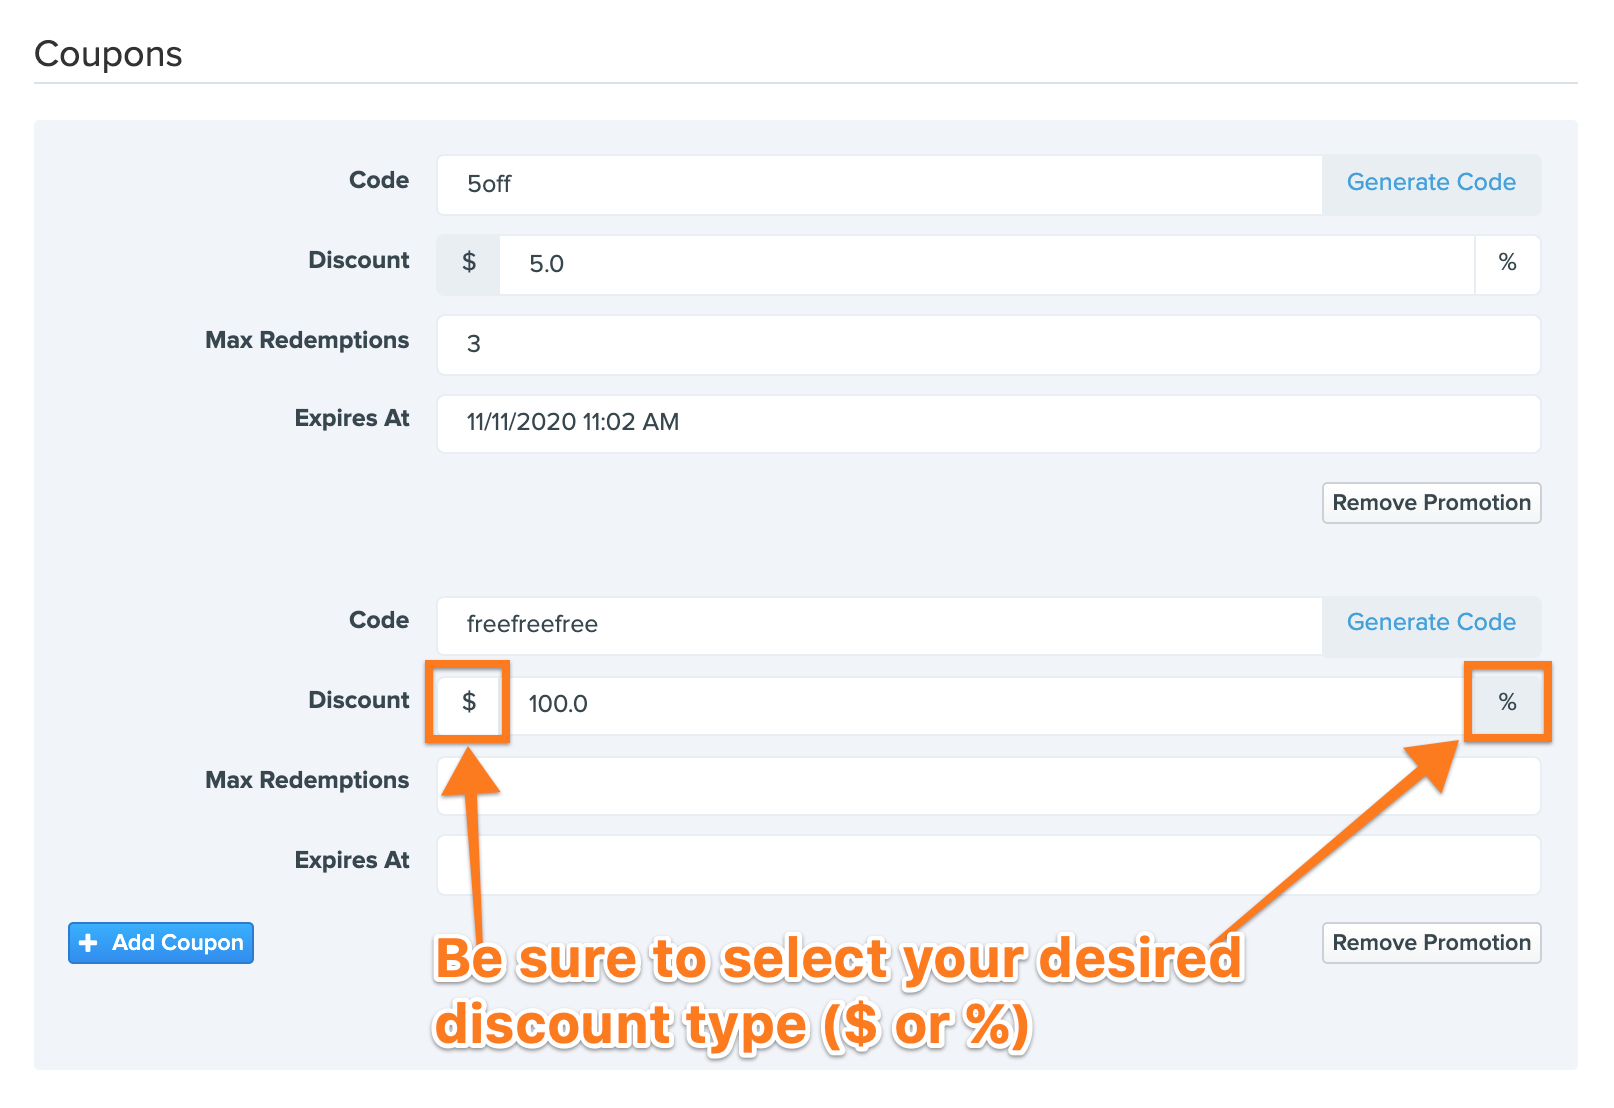Click empty Max Redemptions field of second coupon
The width and height of the screenshot is (1614, 1108).
coord(989,785)
